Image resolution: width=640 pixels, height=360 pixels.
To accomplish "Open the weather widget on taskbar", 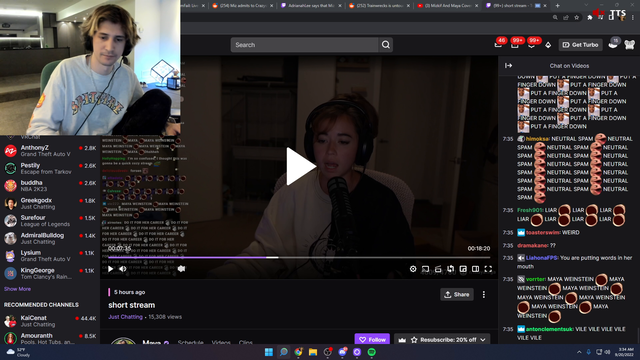I will pos(18,352).
